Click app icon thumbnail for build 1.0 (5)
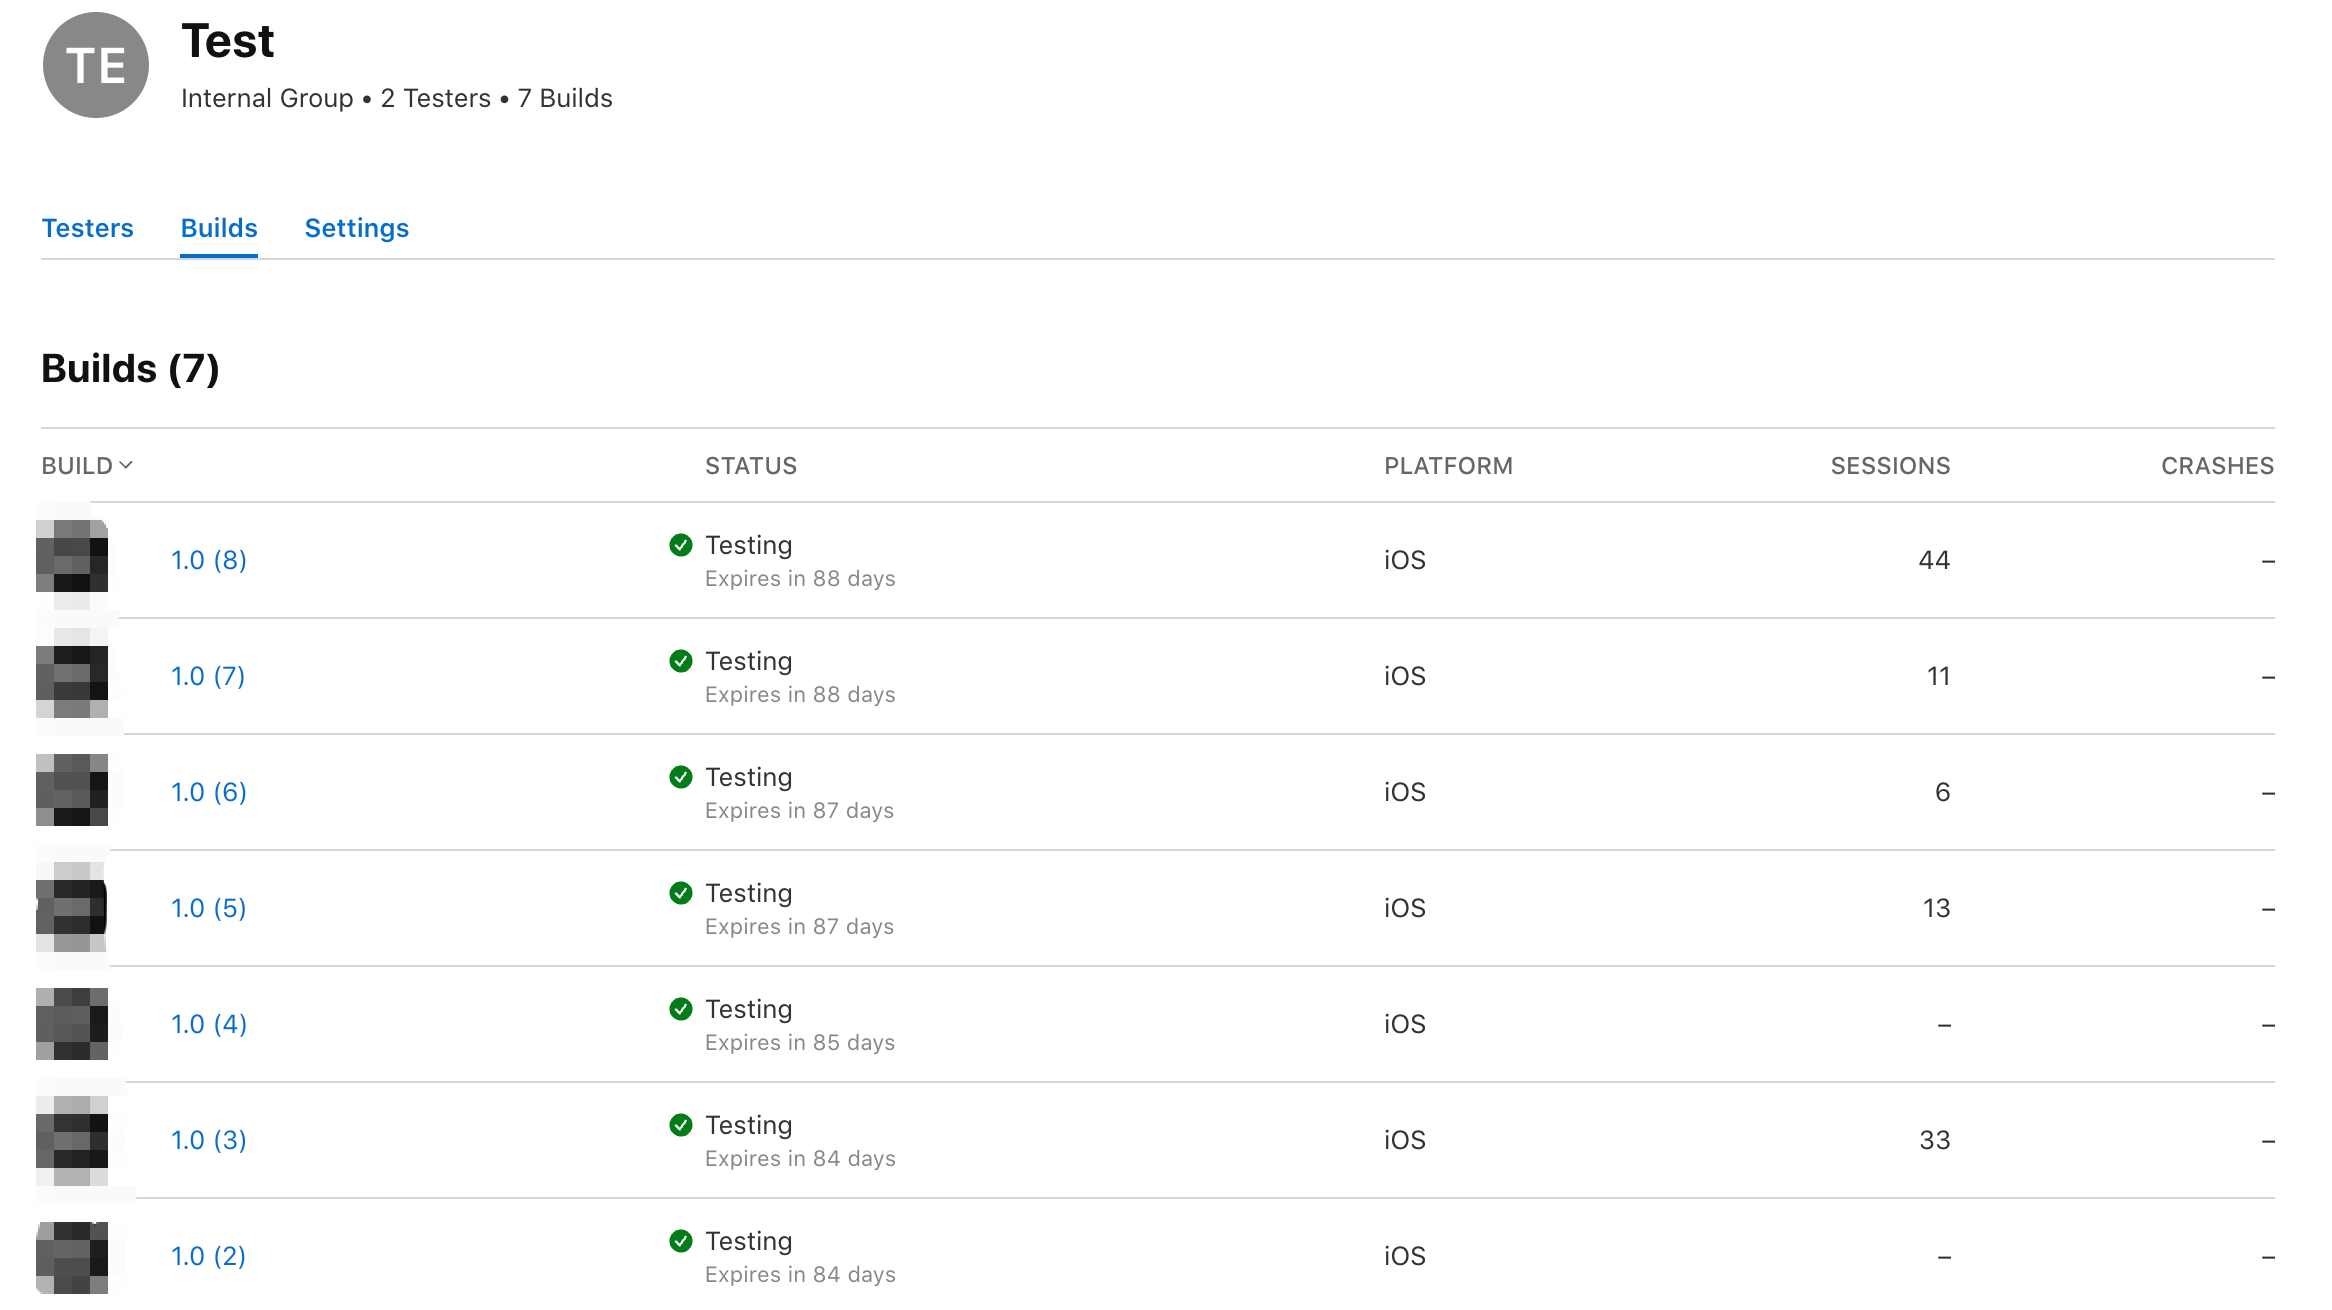The image size is (2332, 1310). click(x=72, y=906)
